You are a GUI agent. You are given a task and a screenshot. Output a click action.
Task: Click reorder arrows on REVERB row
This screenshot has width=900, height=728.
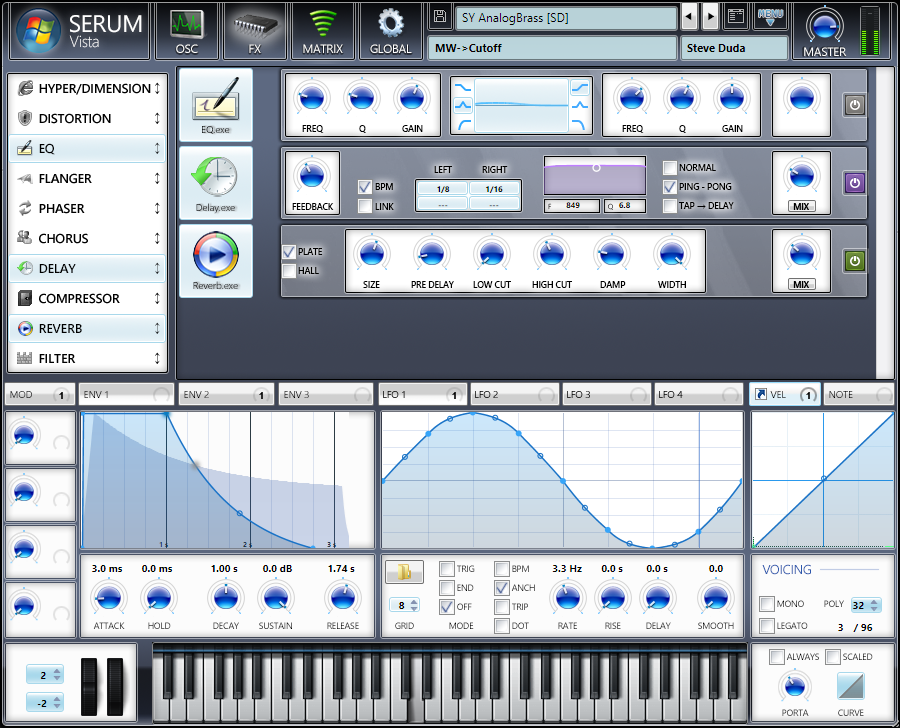(x=157, y=328)
